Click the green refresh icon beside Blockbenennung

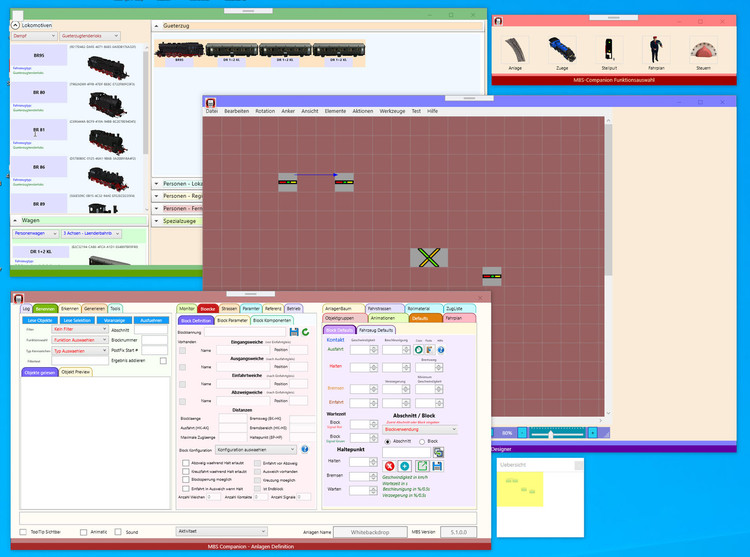click(x=305, y=331)
